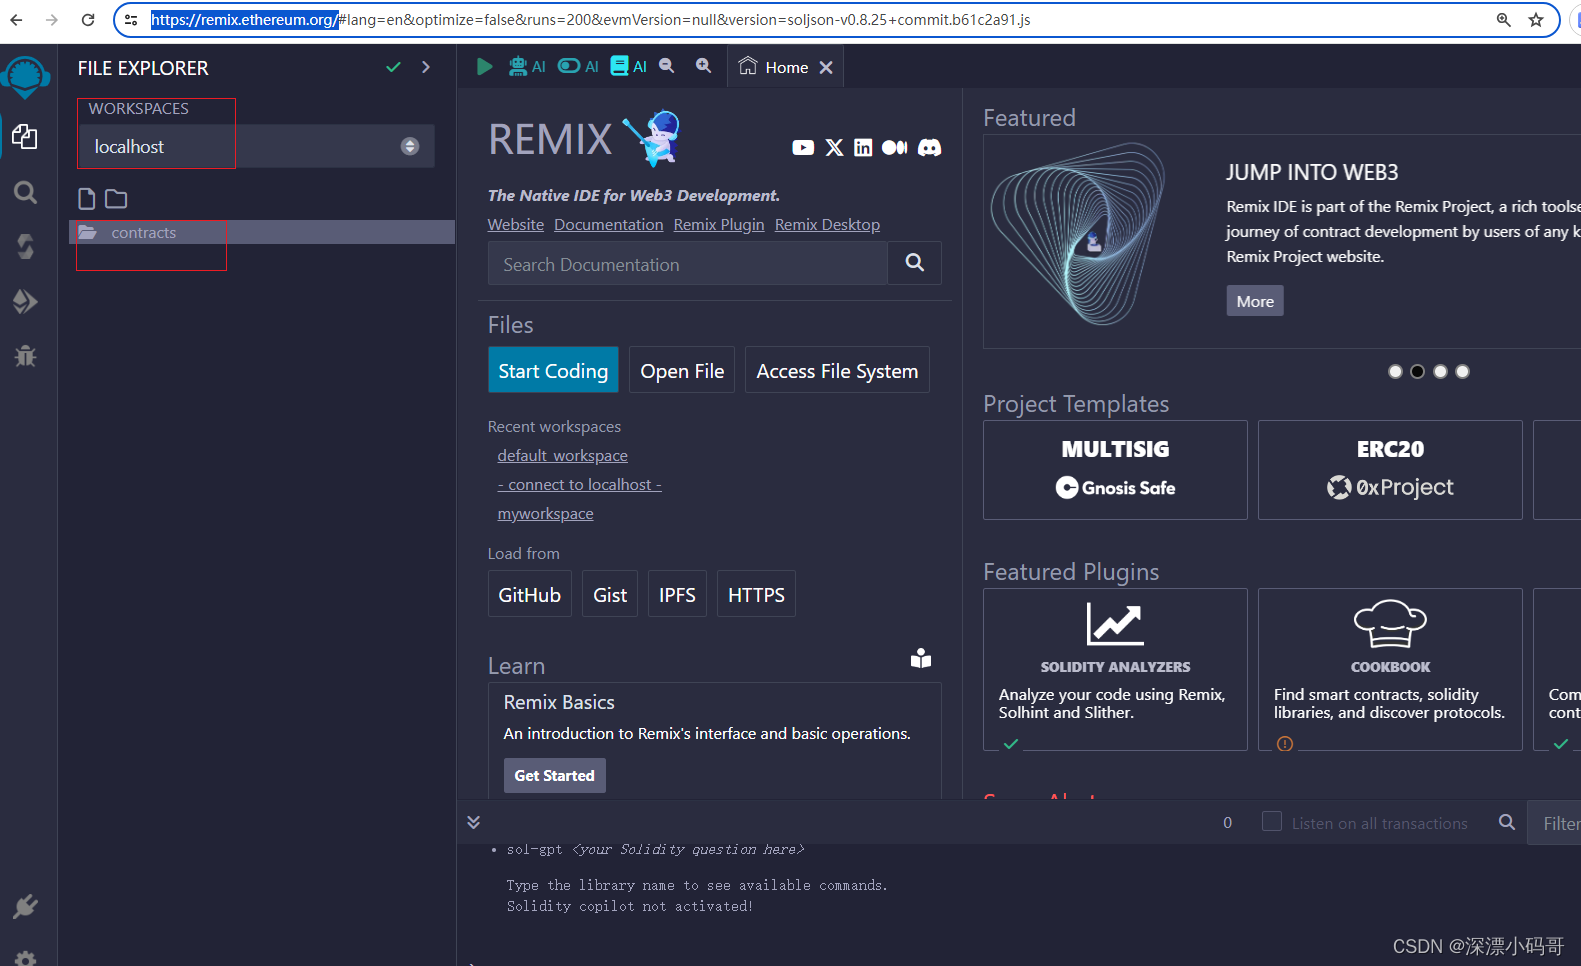The image size is (1581, 966).
Task: Open Remix Medium icon
Action: (x=895, y=148)
